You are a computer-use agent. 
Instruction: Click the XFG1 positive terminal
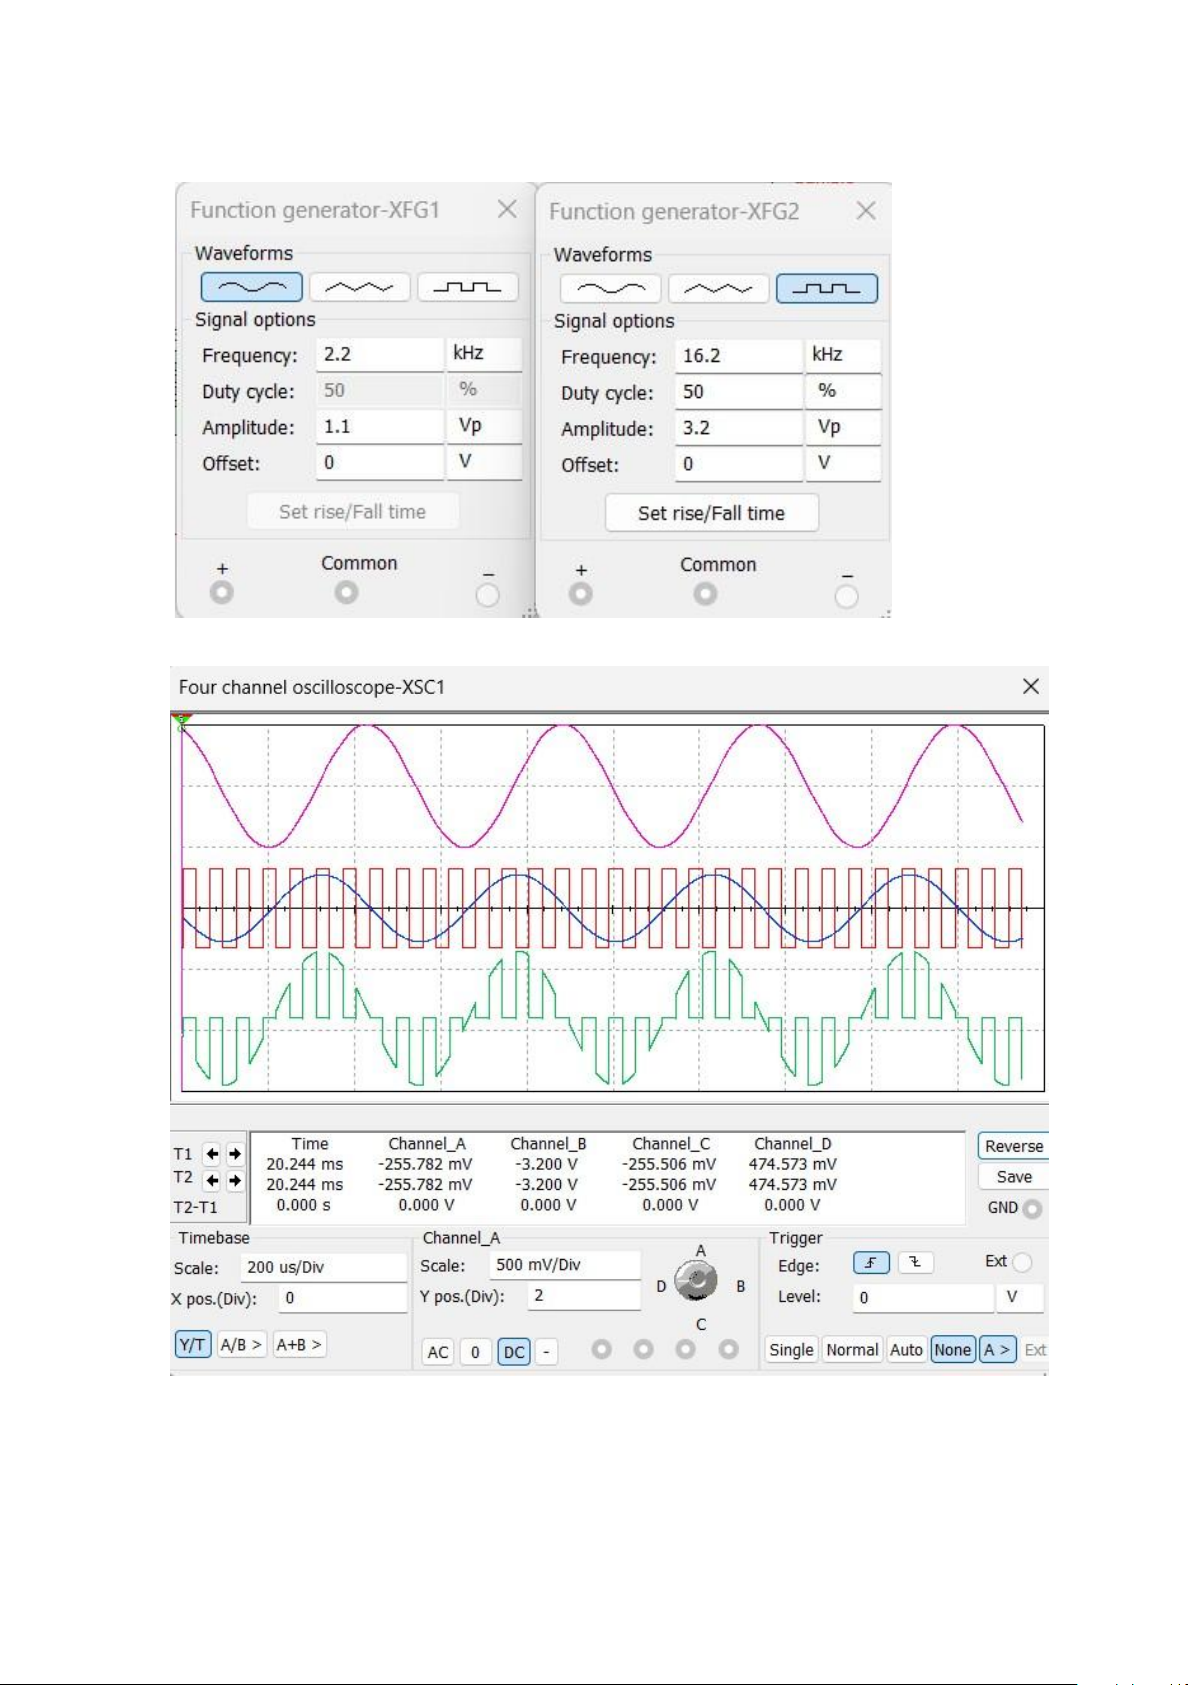[222, 593]
